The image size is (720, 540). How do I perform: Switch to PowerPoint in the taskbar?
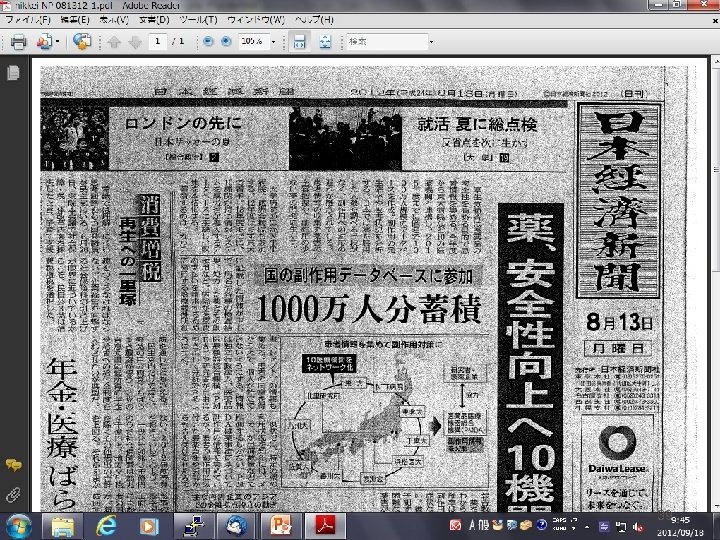(x=280, y=526)
